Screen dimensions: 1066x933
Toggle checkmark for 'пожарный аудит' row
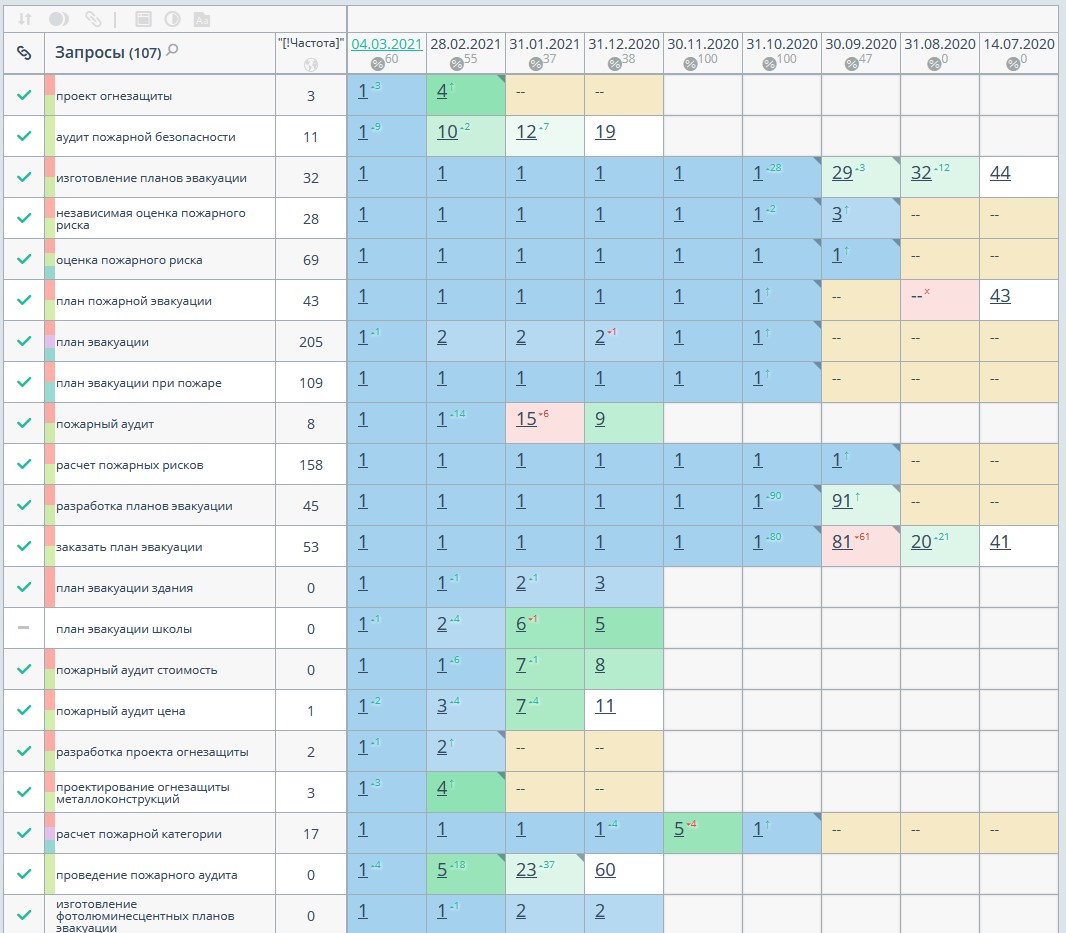click(24, 424)
